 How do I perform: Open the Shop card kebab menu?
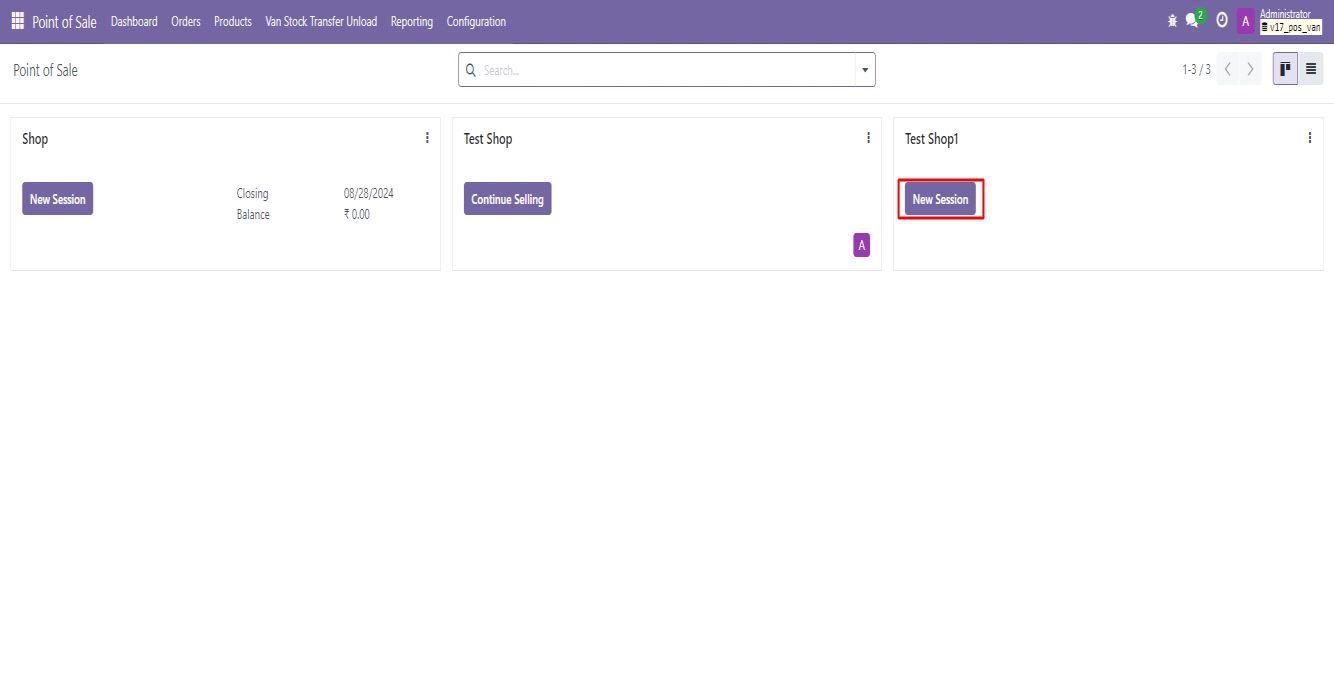coord(427,138)
